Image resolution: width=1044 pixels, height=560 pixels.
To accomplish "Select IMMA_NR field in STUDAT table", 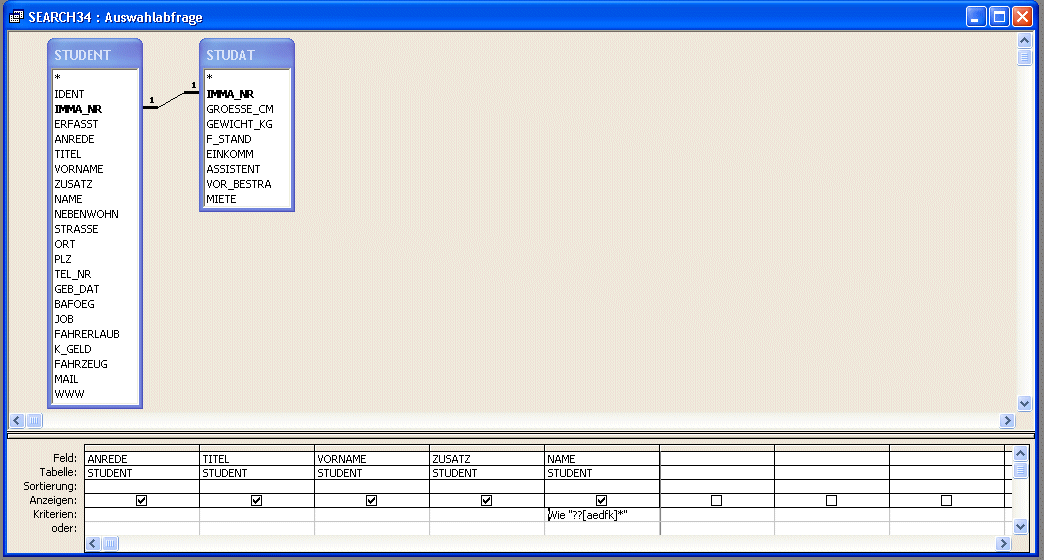I will point(230,94).
